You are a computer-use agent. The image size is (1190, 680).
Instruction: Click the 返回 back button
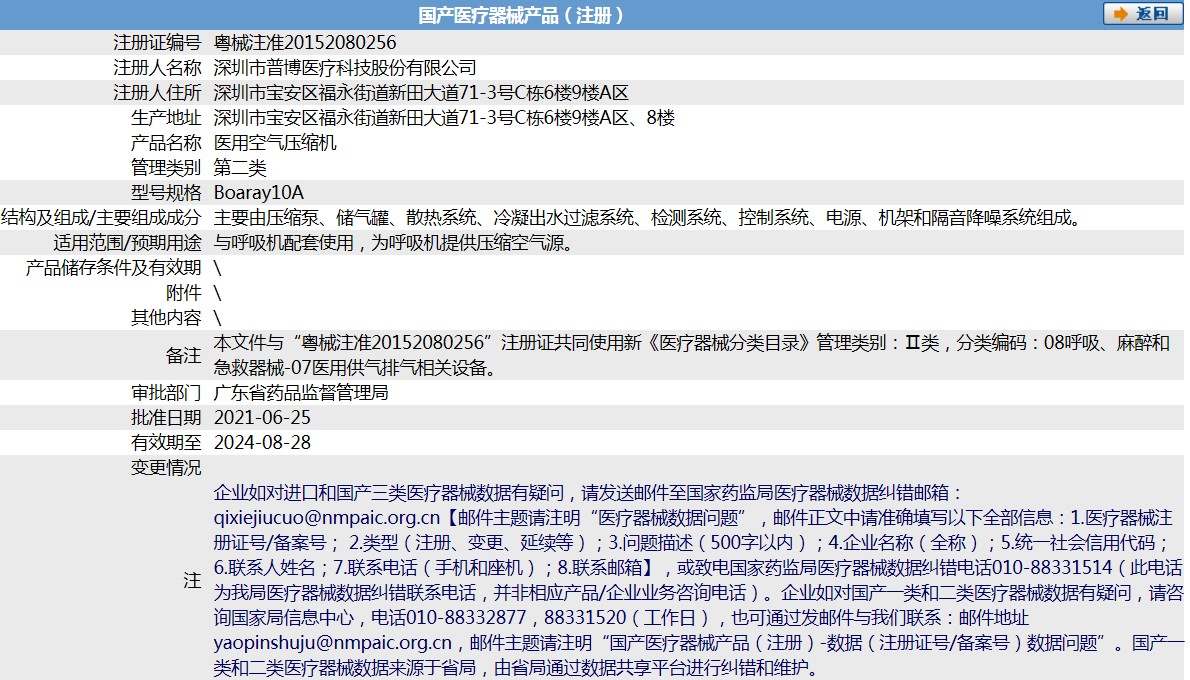tap(1142, 14)
